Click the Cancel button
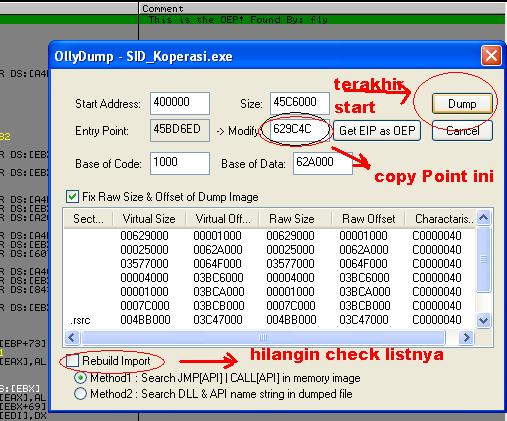This screenshot has height=421, width=507. [462, 130]
